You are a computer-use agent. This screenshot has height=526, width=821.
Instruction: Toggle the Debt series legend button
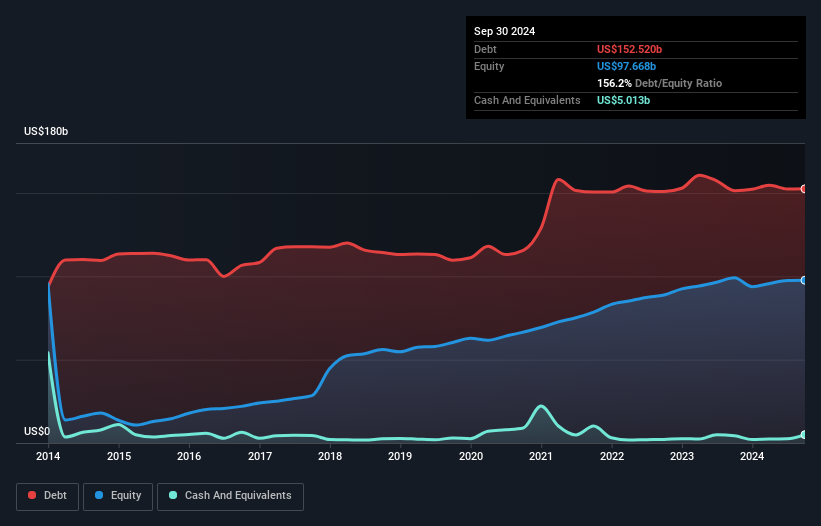[x=48, y=496]
